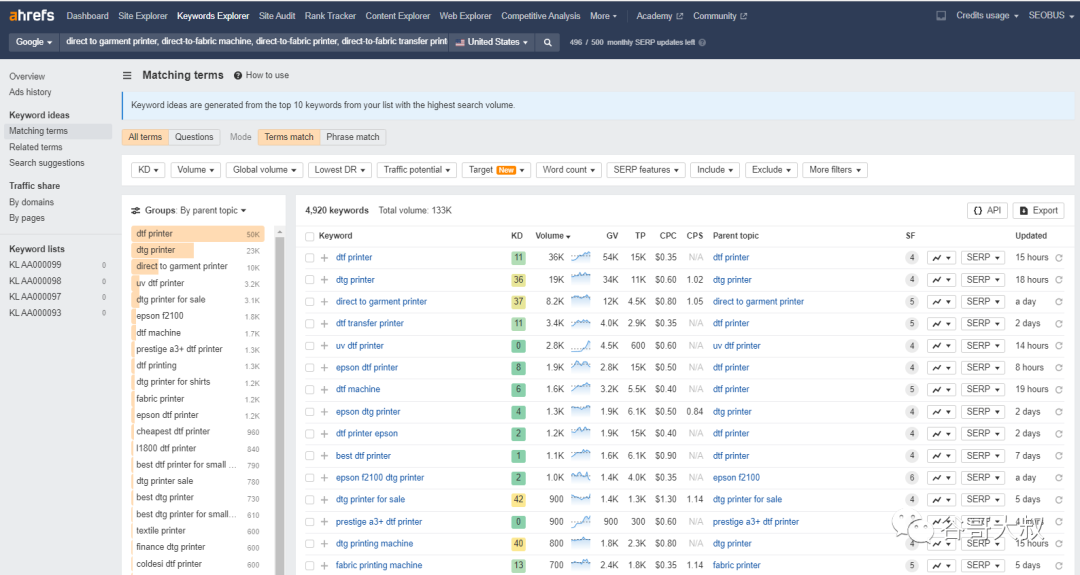Refresh the dtg printer row update icon

[x=1059, y=280]
